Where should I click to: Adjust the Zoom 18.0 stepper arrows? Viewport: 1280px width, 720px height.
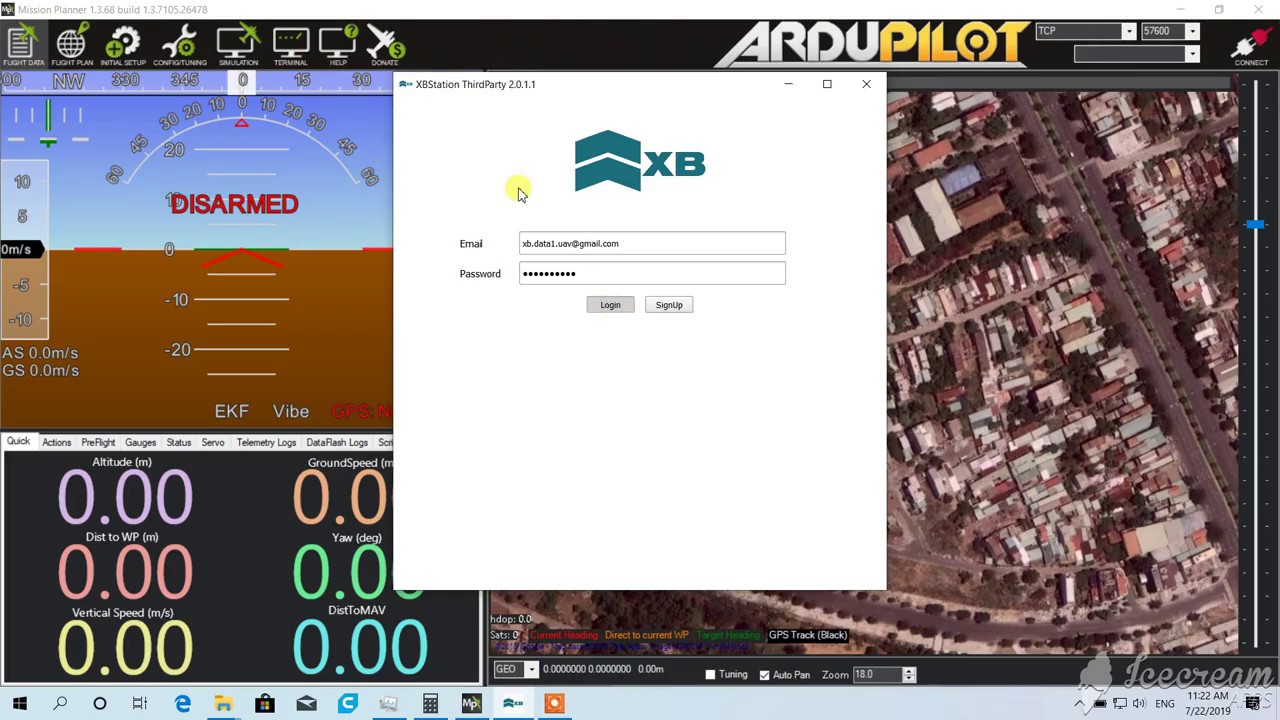(908, 675)
